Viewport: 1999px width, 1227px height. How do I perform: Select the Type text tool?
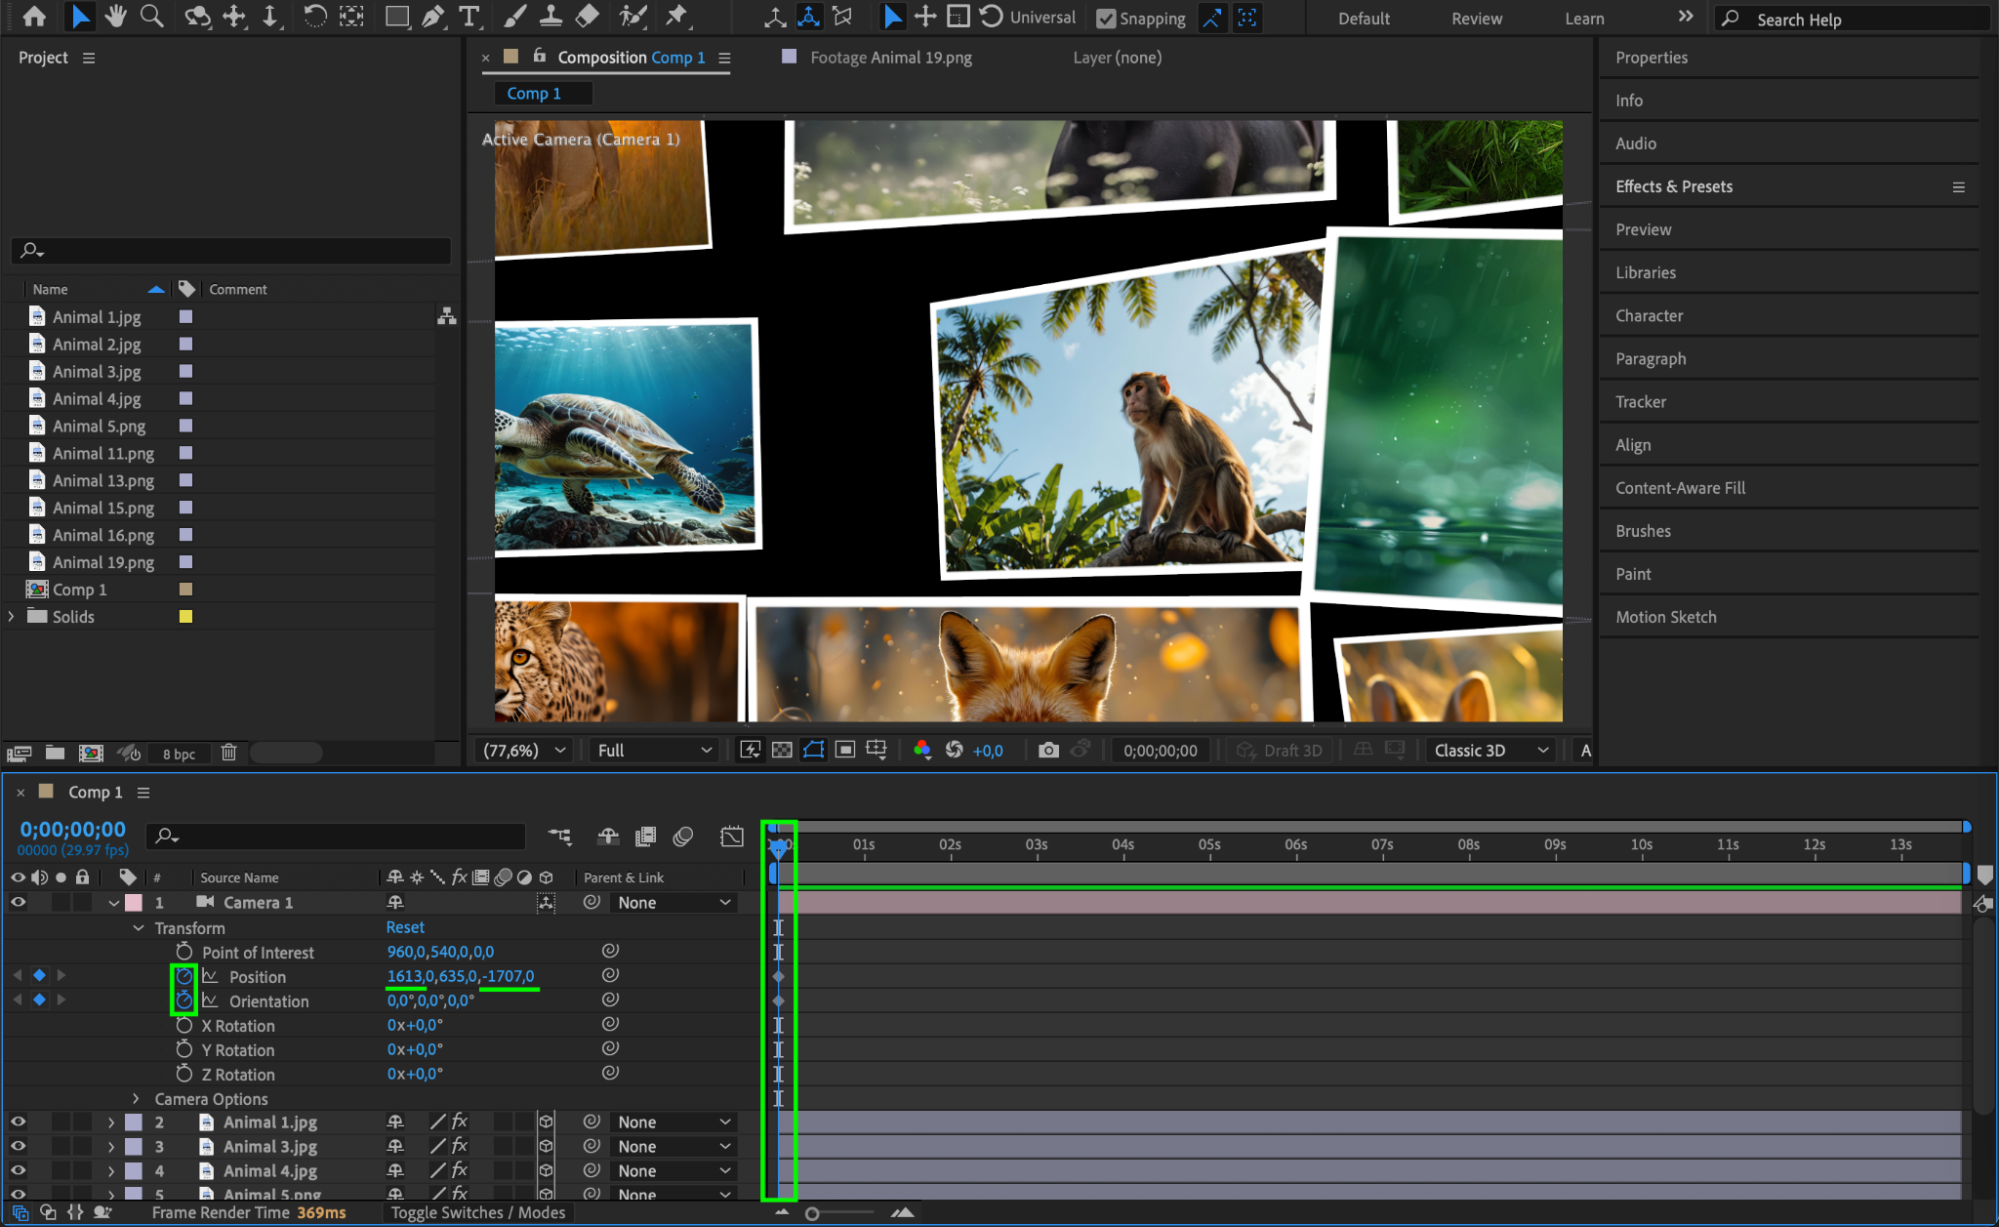point(468,16)
